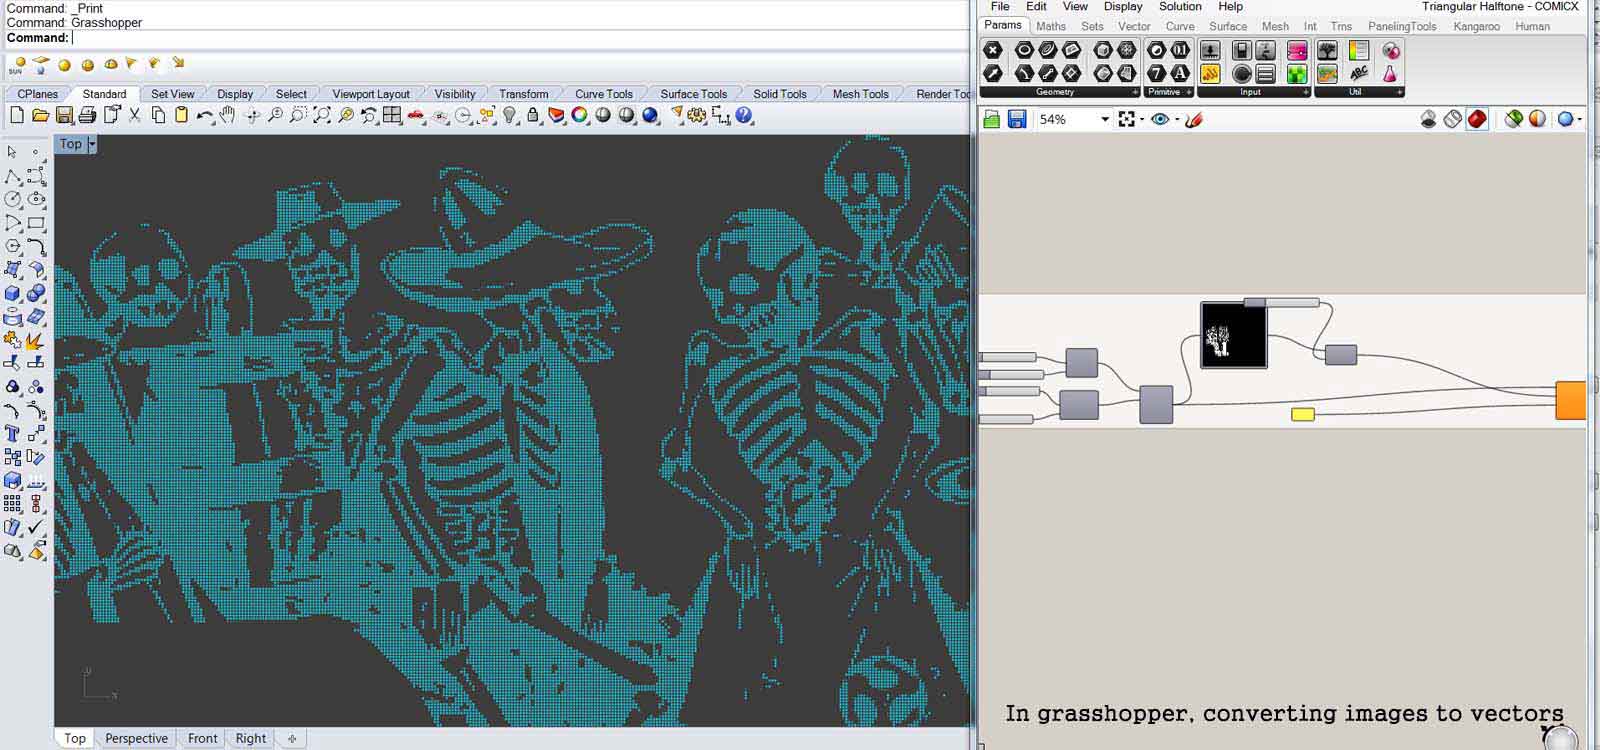This screenshot has height=750, width=1600.
Task: Choose the Text parameter 'A' icon
Action: point(1180,73)
